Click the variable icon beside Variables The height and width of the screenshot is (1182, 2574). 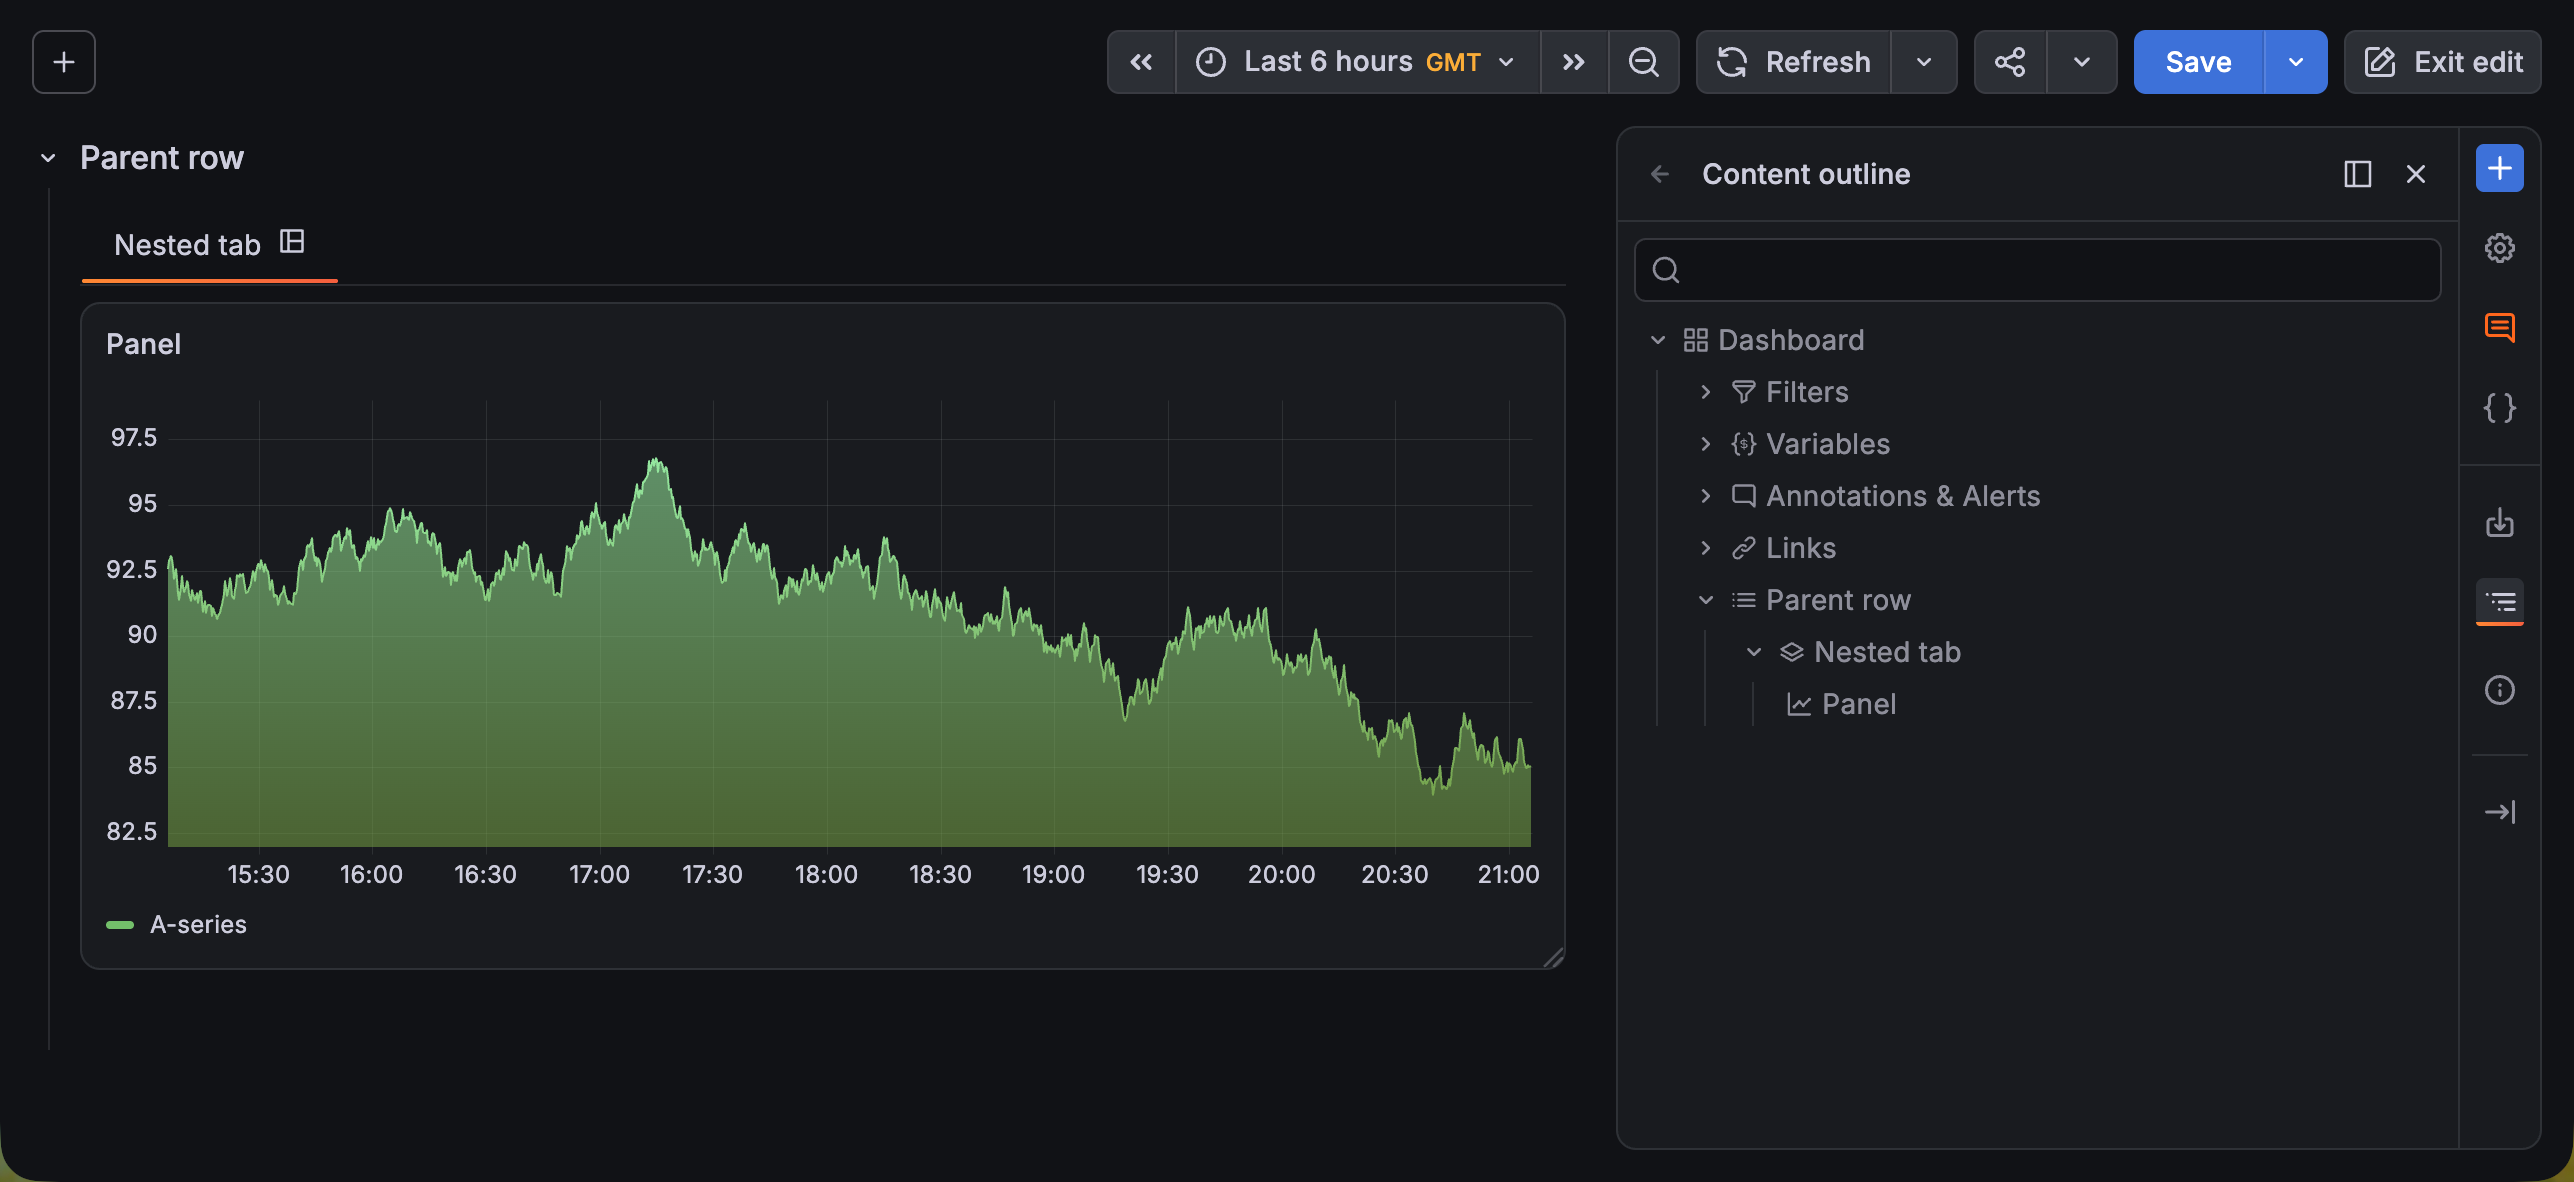(1743, 444)
